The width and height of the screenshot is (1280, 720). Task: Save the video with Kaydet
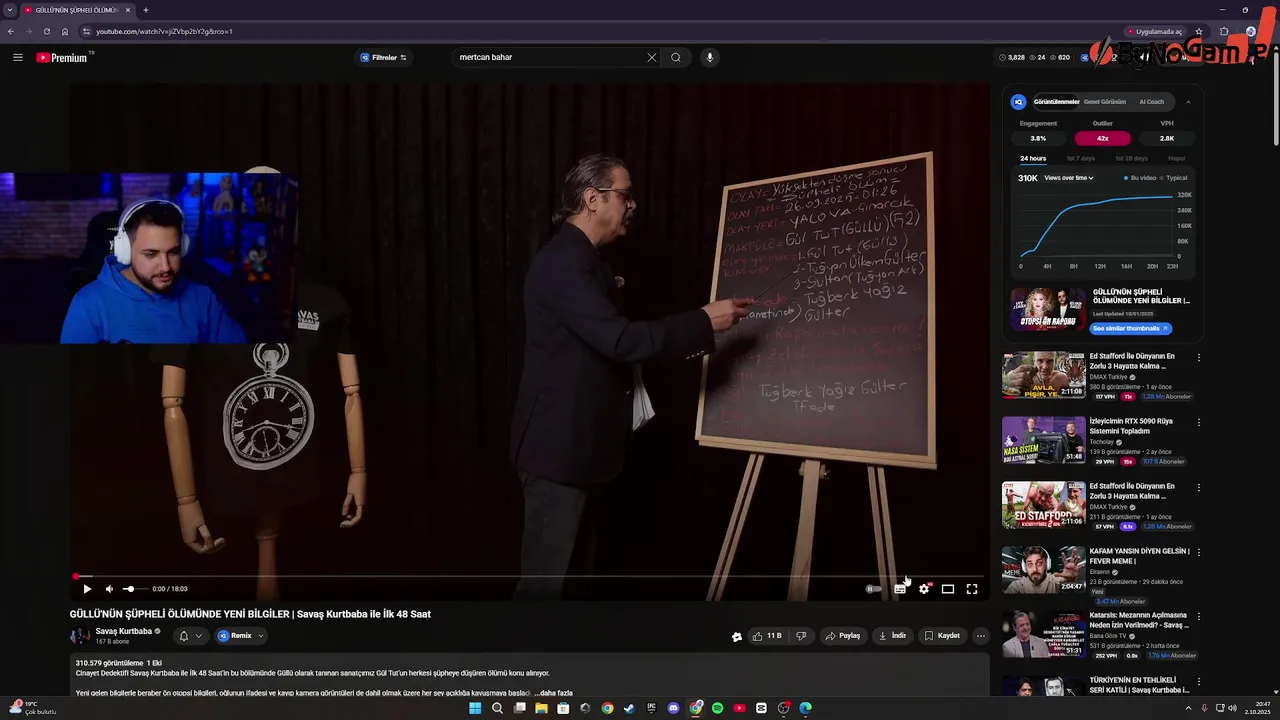click(x=942, y=636)
